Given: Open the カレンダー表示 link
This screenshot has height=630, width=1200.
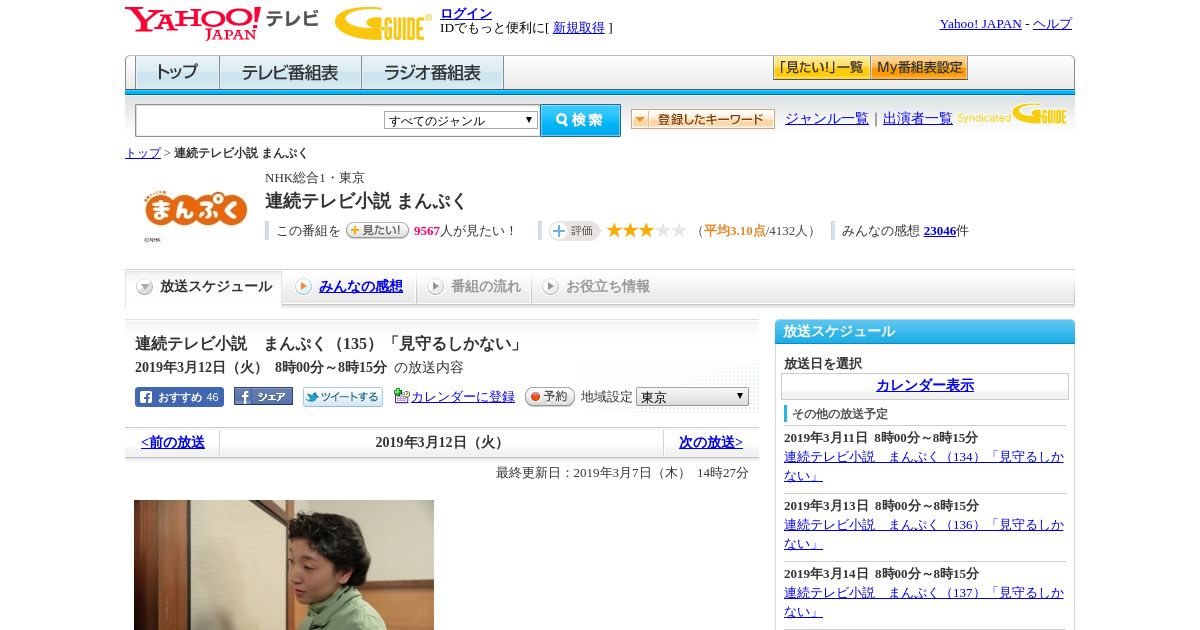Looking at the screenshot, I should coord(925,385).
